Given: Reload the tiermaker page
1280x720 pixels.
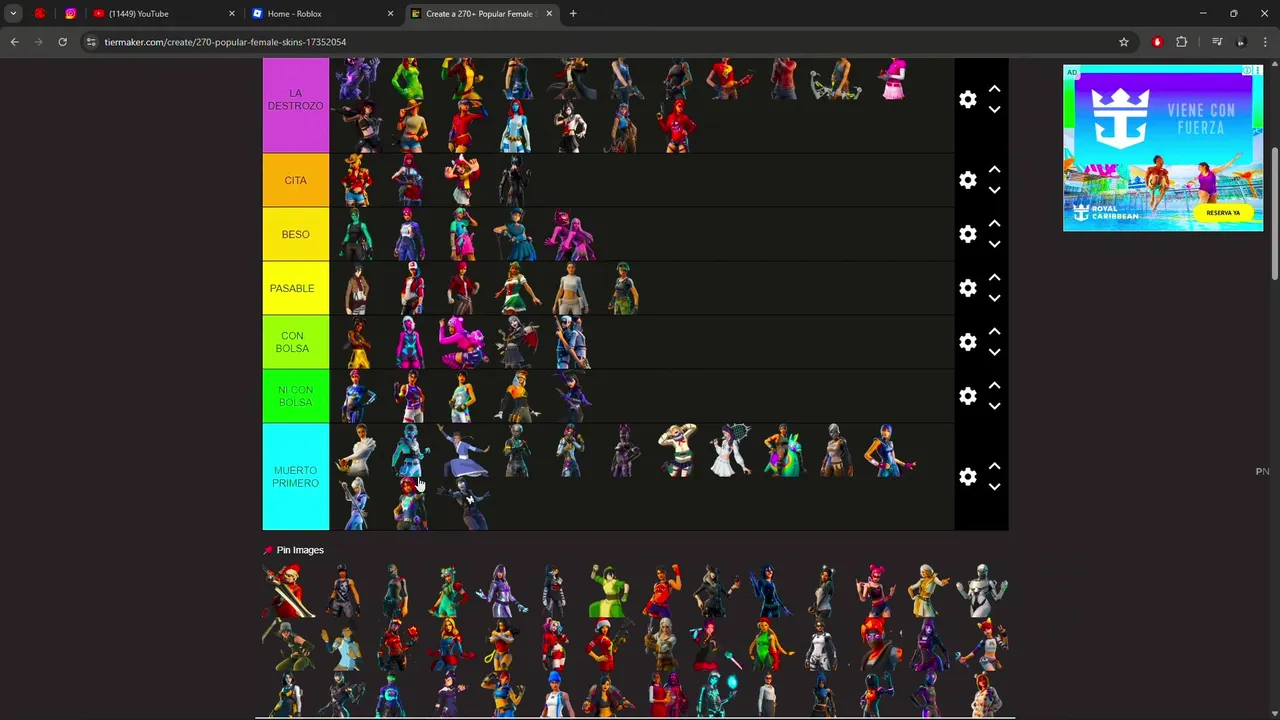Looking at the screenshot, I should pos(62,42).
